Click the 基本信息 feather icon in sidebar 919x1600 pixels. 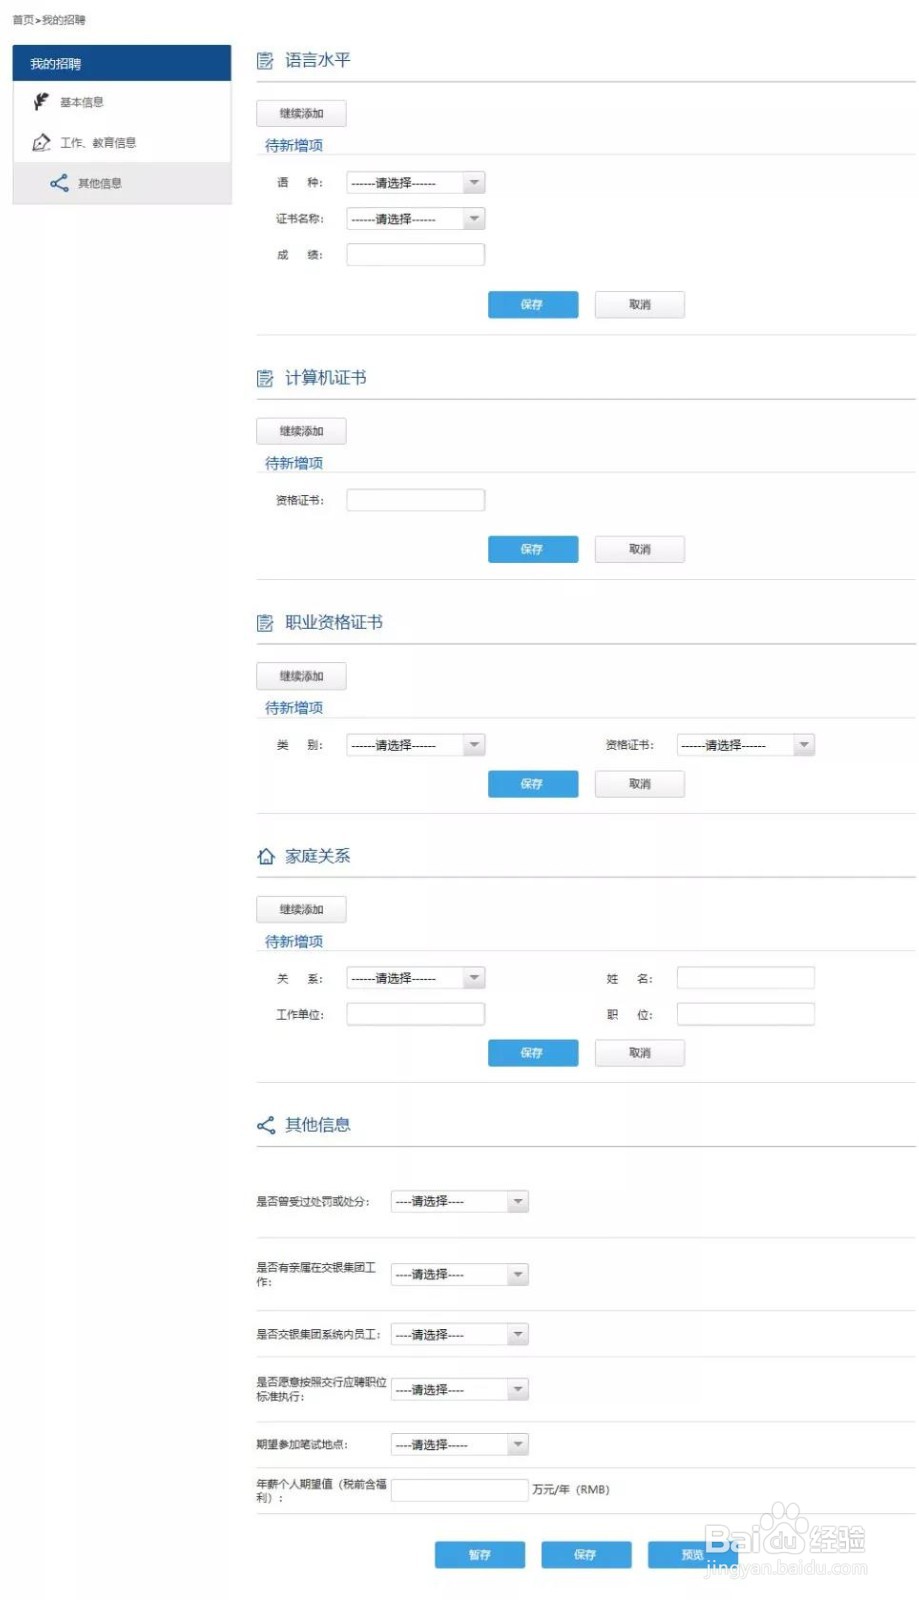pos(41,102)
